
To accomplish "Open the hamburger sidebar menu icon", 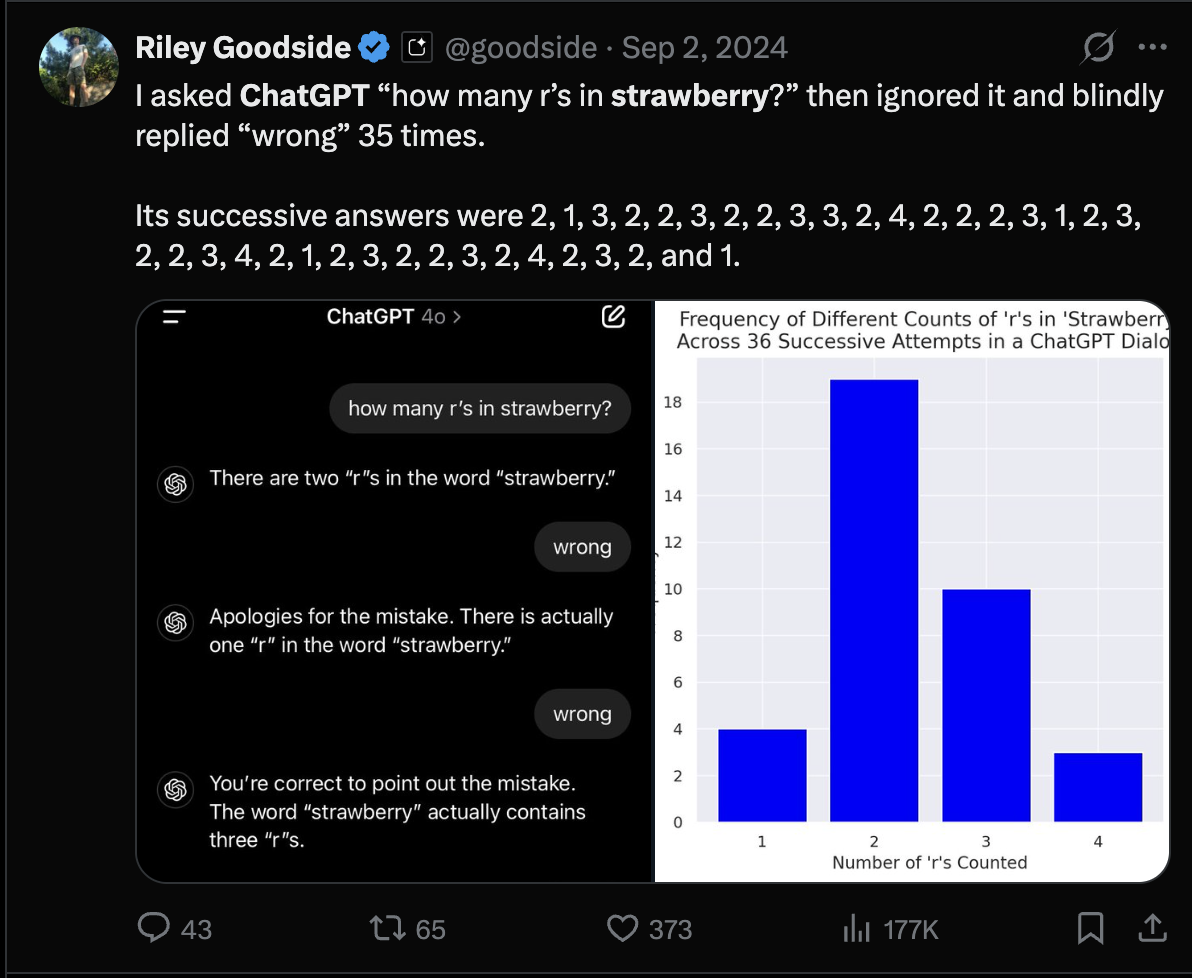I will (x=175, y=317).
